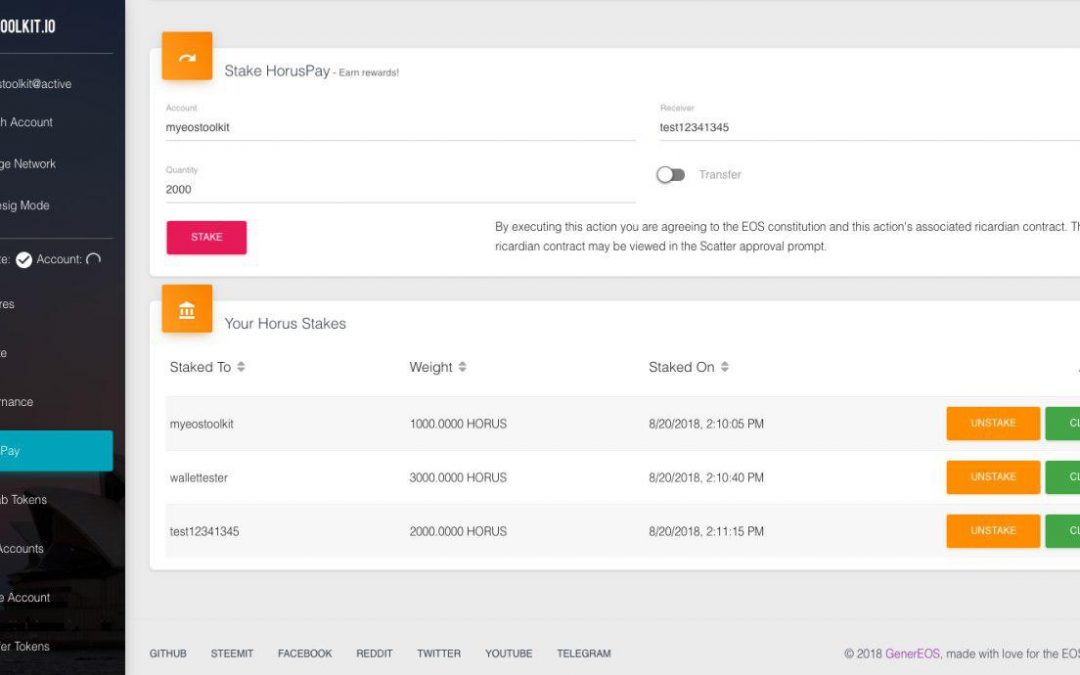
Task: Enable the Transfer toggle switch
Action: coord(670,174)
